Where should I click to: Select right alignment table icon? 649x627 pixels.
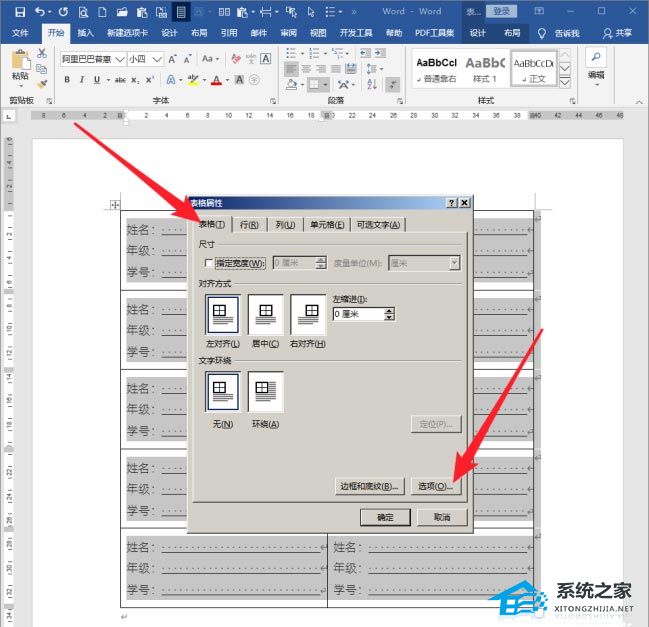(x=308, y=315)
